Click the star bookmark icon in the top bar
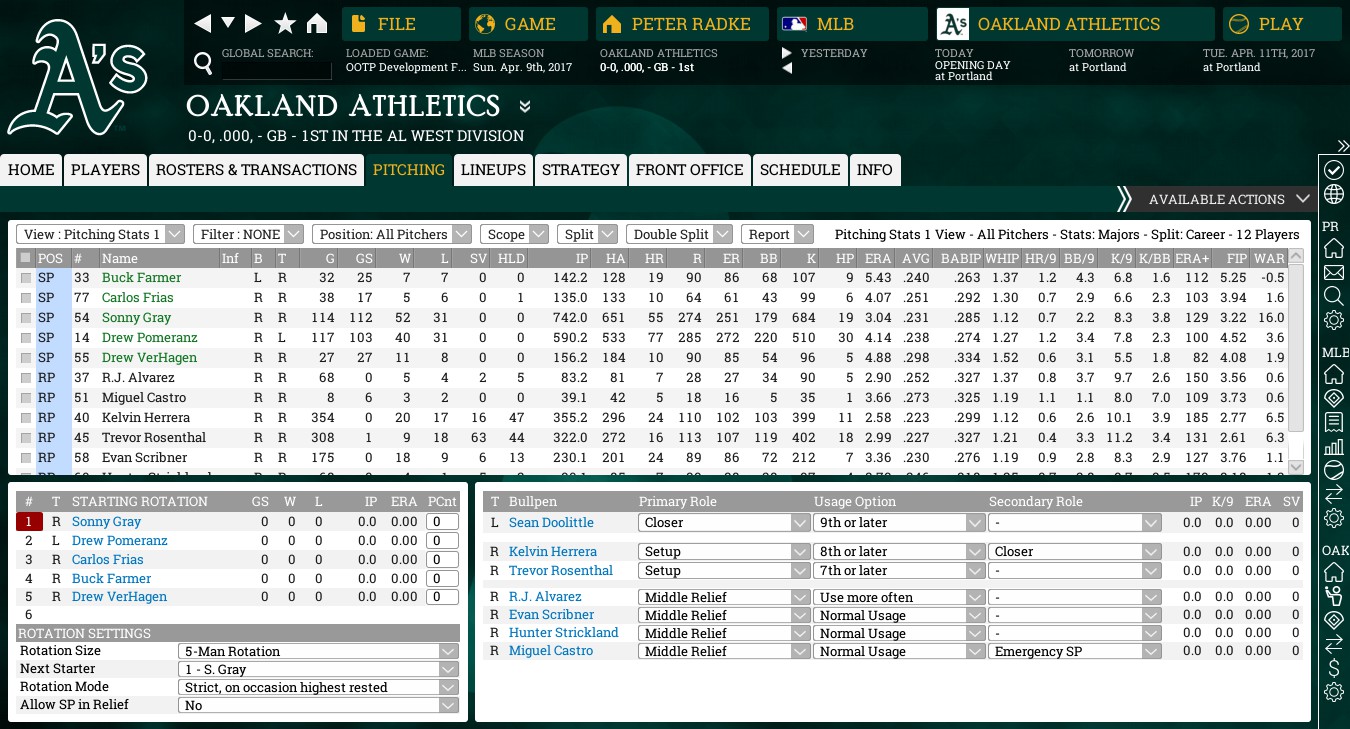This screenshot has width=1350, height=729. (286, 23)
